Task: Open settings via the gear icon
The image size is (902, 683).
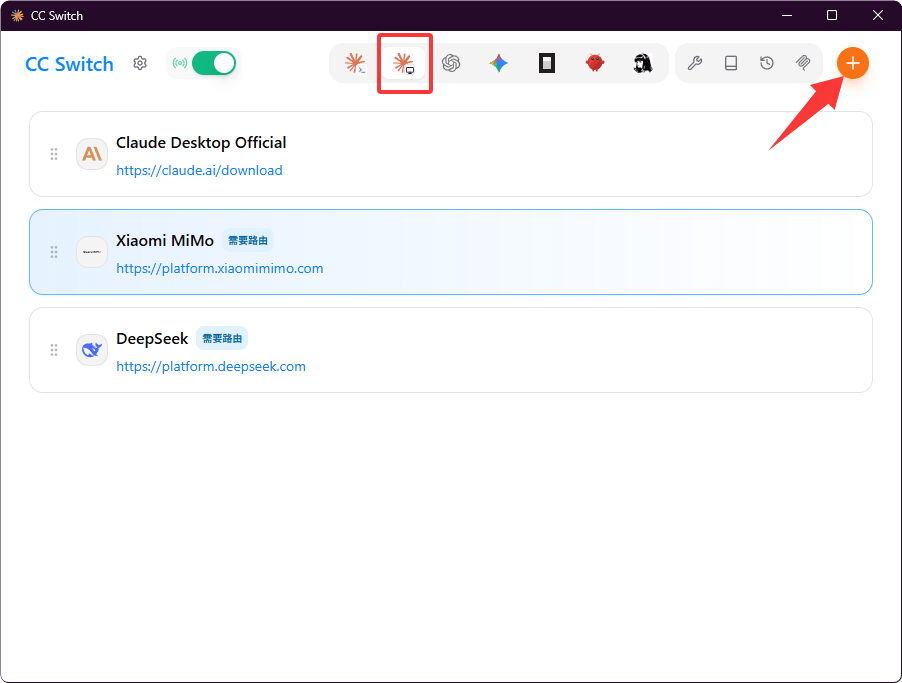Action: pos(140,63)
